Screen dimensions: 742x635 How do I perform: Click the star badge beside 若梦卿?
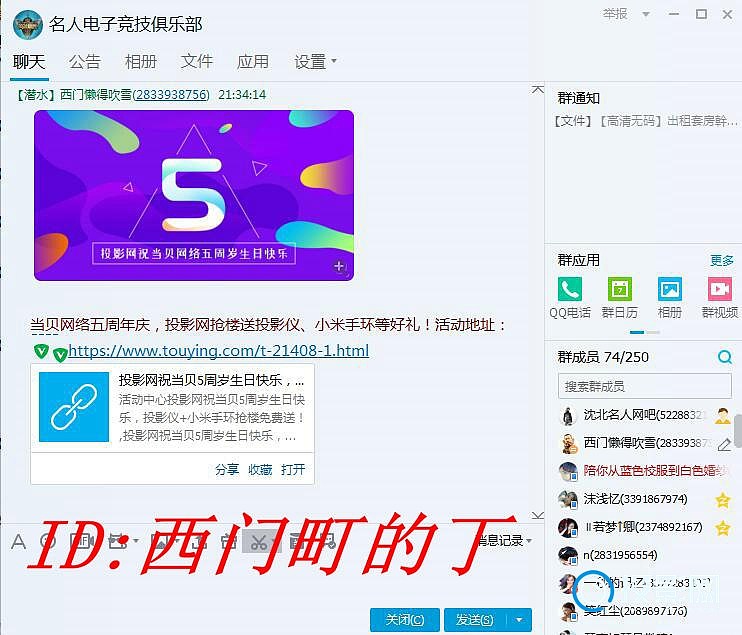[723, 528]
